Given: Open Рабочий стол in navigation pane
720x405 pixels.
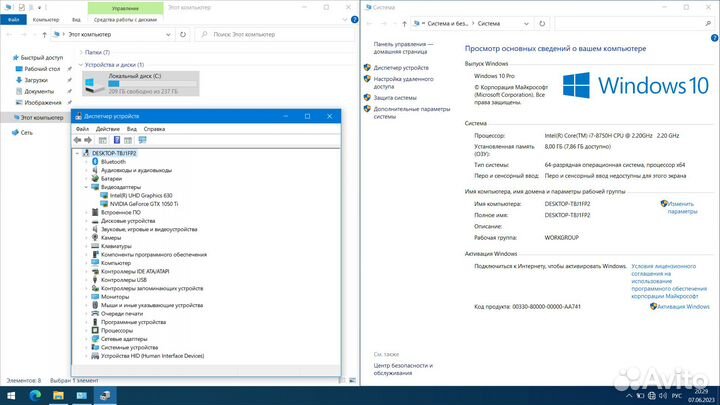Looking at the screenshot, I should click(42, 69).
